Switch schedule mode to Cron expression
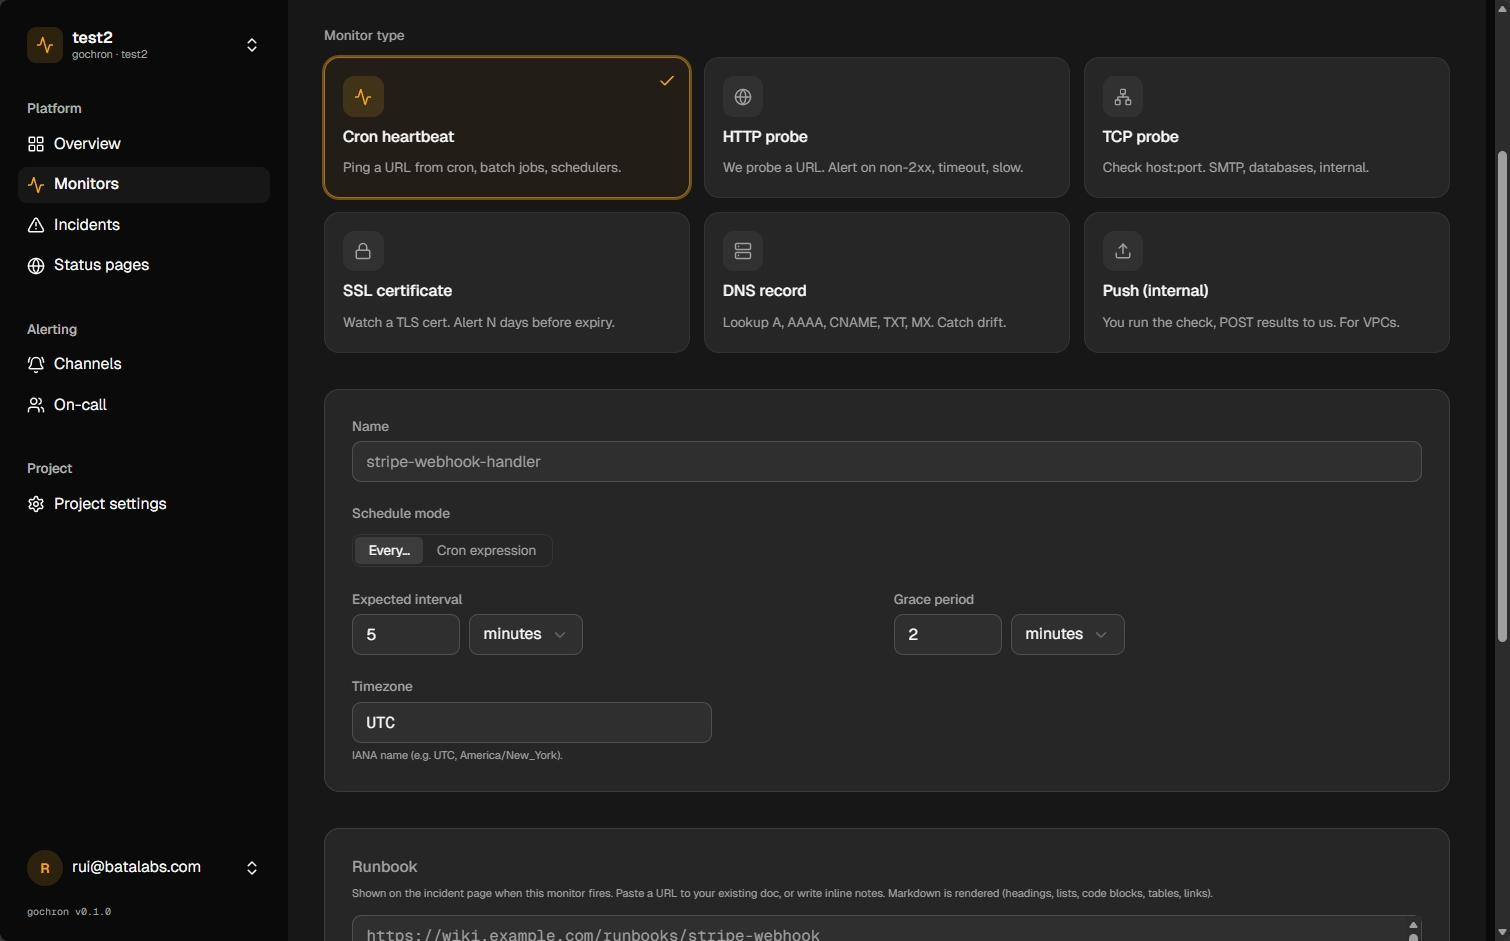The width and height of the screenshot is (1510, 941). pyautogui.click(x=486, y=551)
